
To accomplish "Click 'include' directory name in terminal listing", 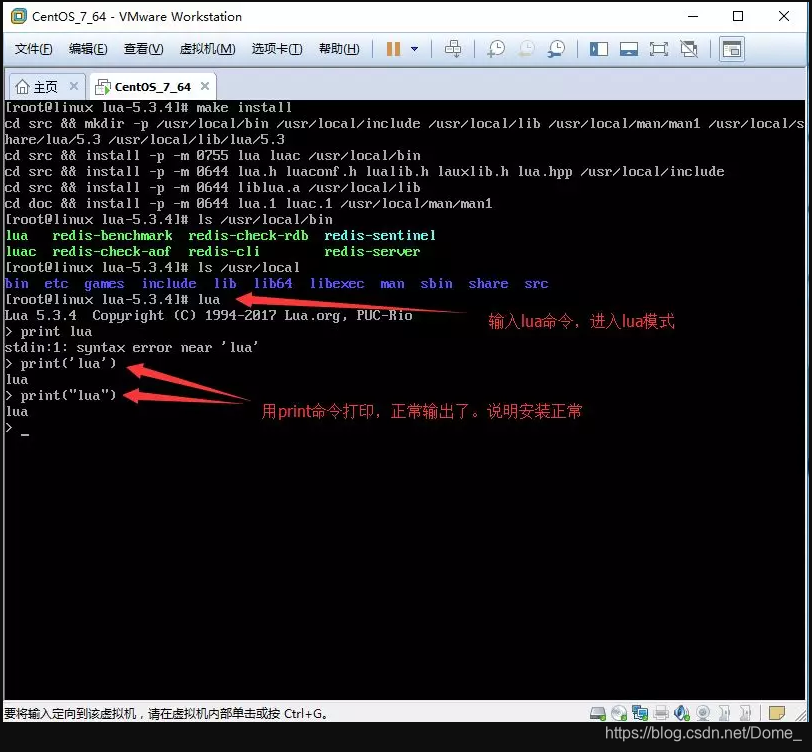I will click(x=169, y=284).
